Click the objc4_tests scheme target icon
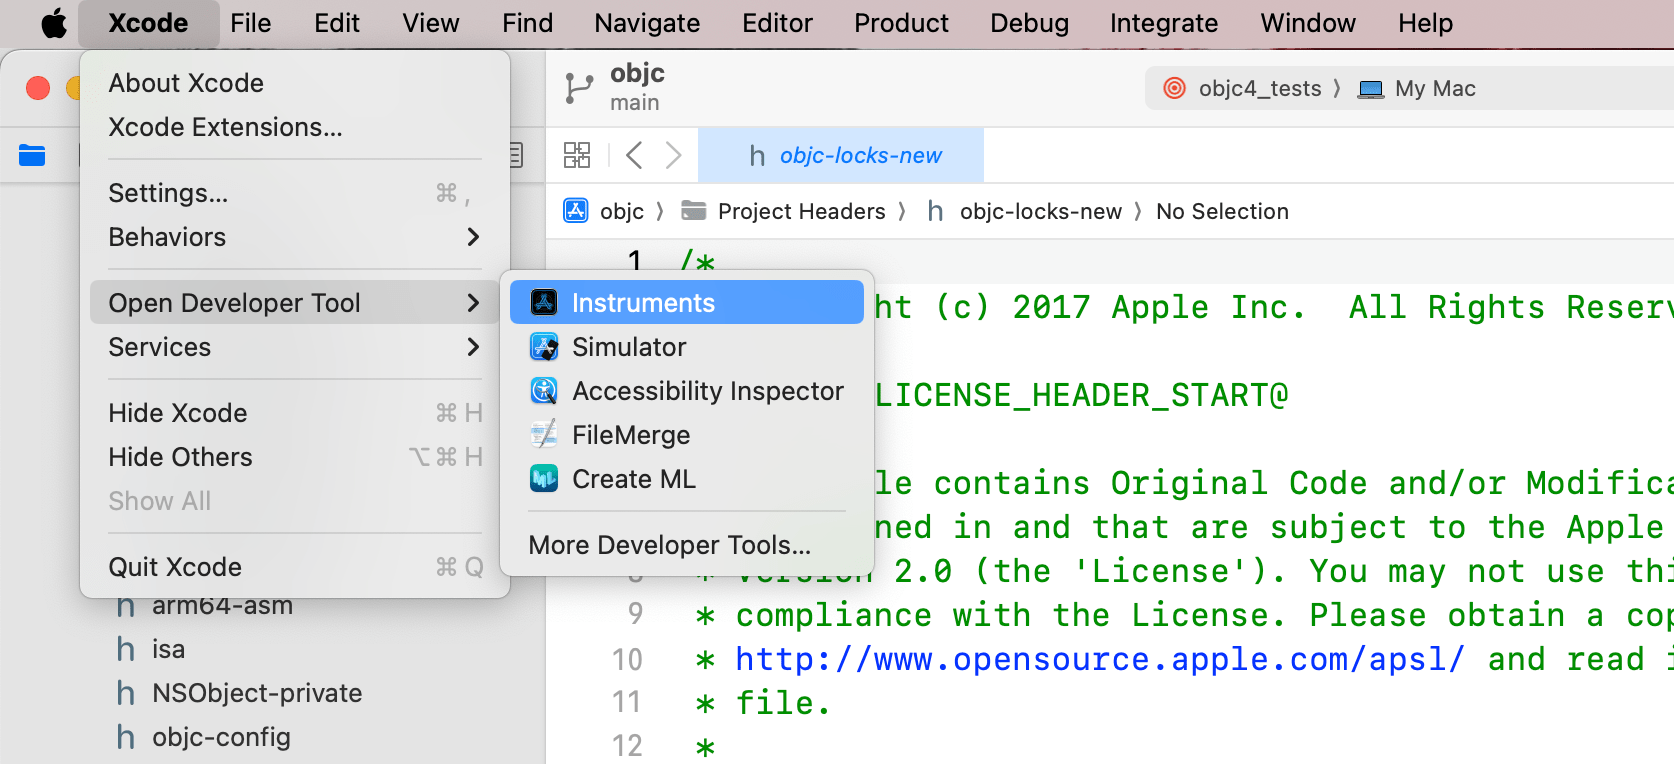The image size is (1674, 764). (x=1175, y=89)
